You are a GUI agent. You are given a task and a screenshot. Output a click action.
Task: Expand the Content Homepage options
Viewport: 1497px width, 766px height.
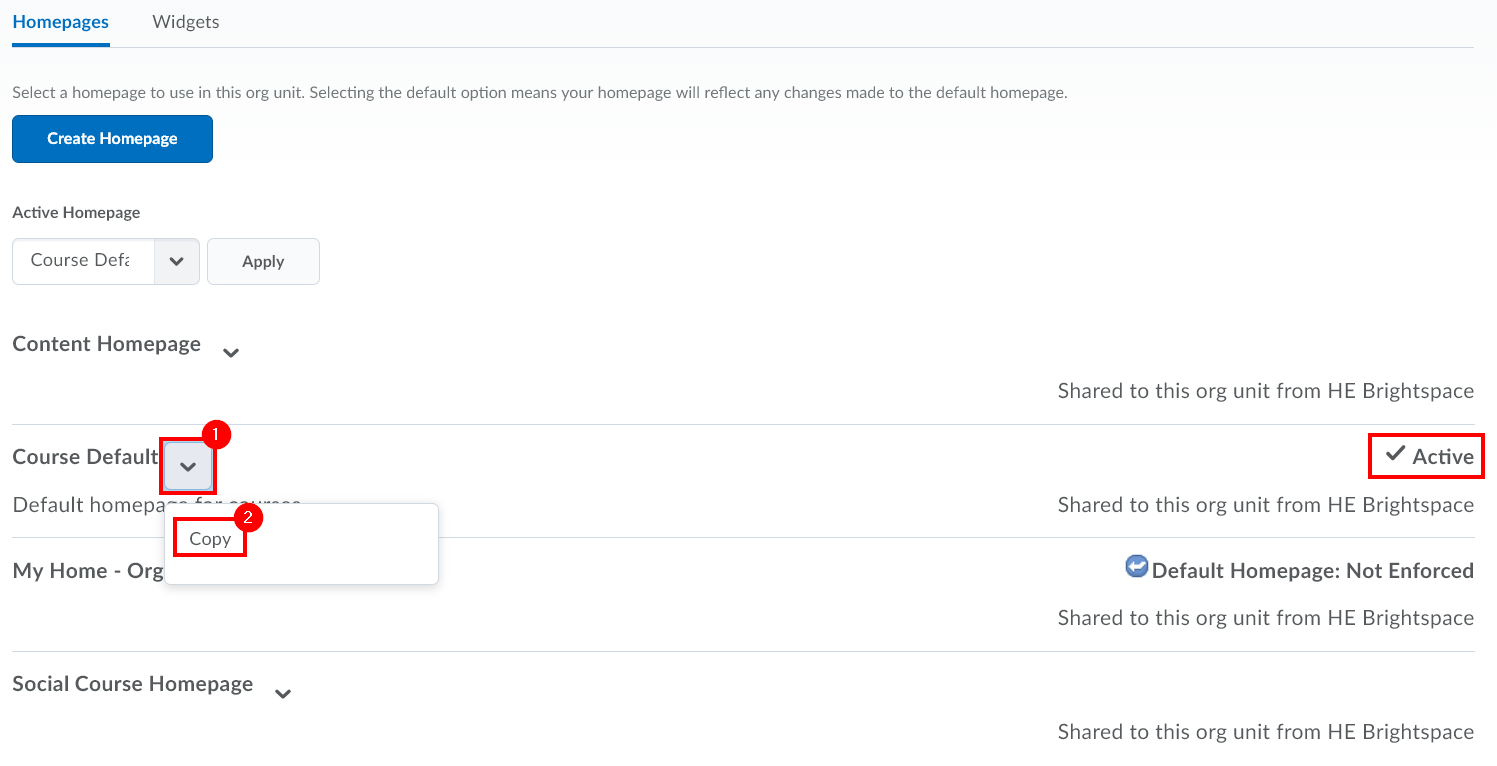tap(231, 353)
